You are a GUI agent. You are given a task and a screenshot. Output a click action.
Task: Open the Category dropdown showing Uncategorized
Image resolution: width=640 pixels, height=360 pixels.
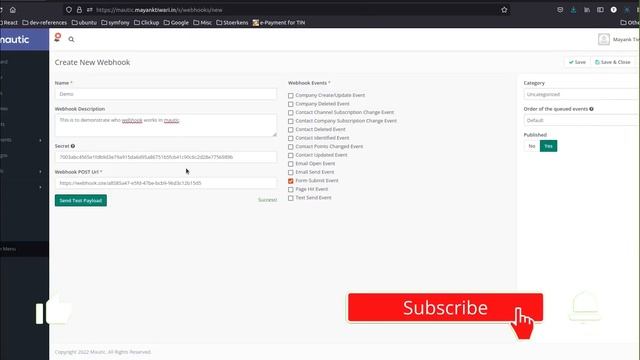point(582,94)
